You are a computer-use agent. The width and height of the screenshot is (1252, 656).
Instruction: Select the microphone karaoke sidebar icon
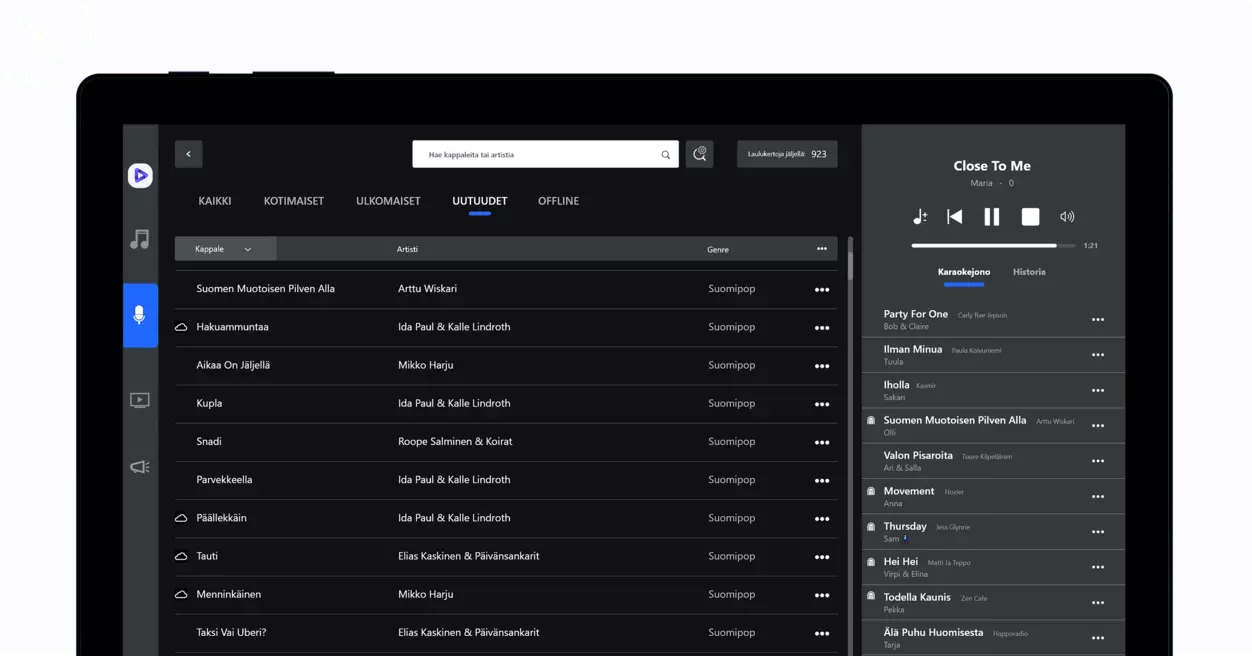pyautogui.click(x=140, y=315)
